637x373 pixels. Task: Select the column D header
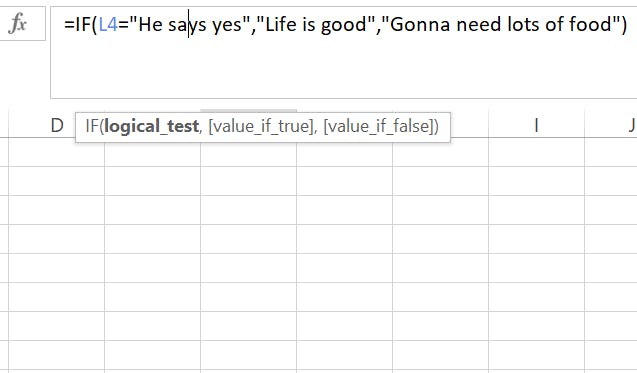point(56,126)
